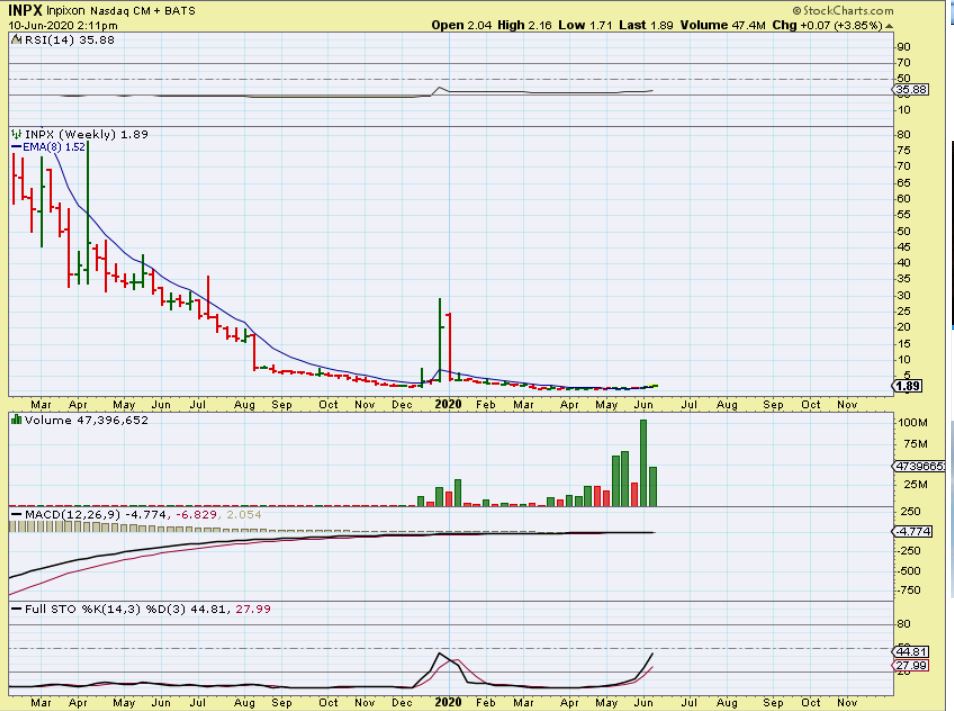Click the 2020 label on price axis

point(449,404)
